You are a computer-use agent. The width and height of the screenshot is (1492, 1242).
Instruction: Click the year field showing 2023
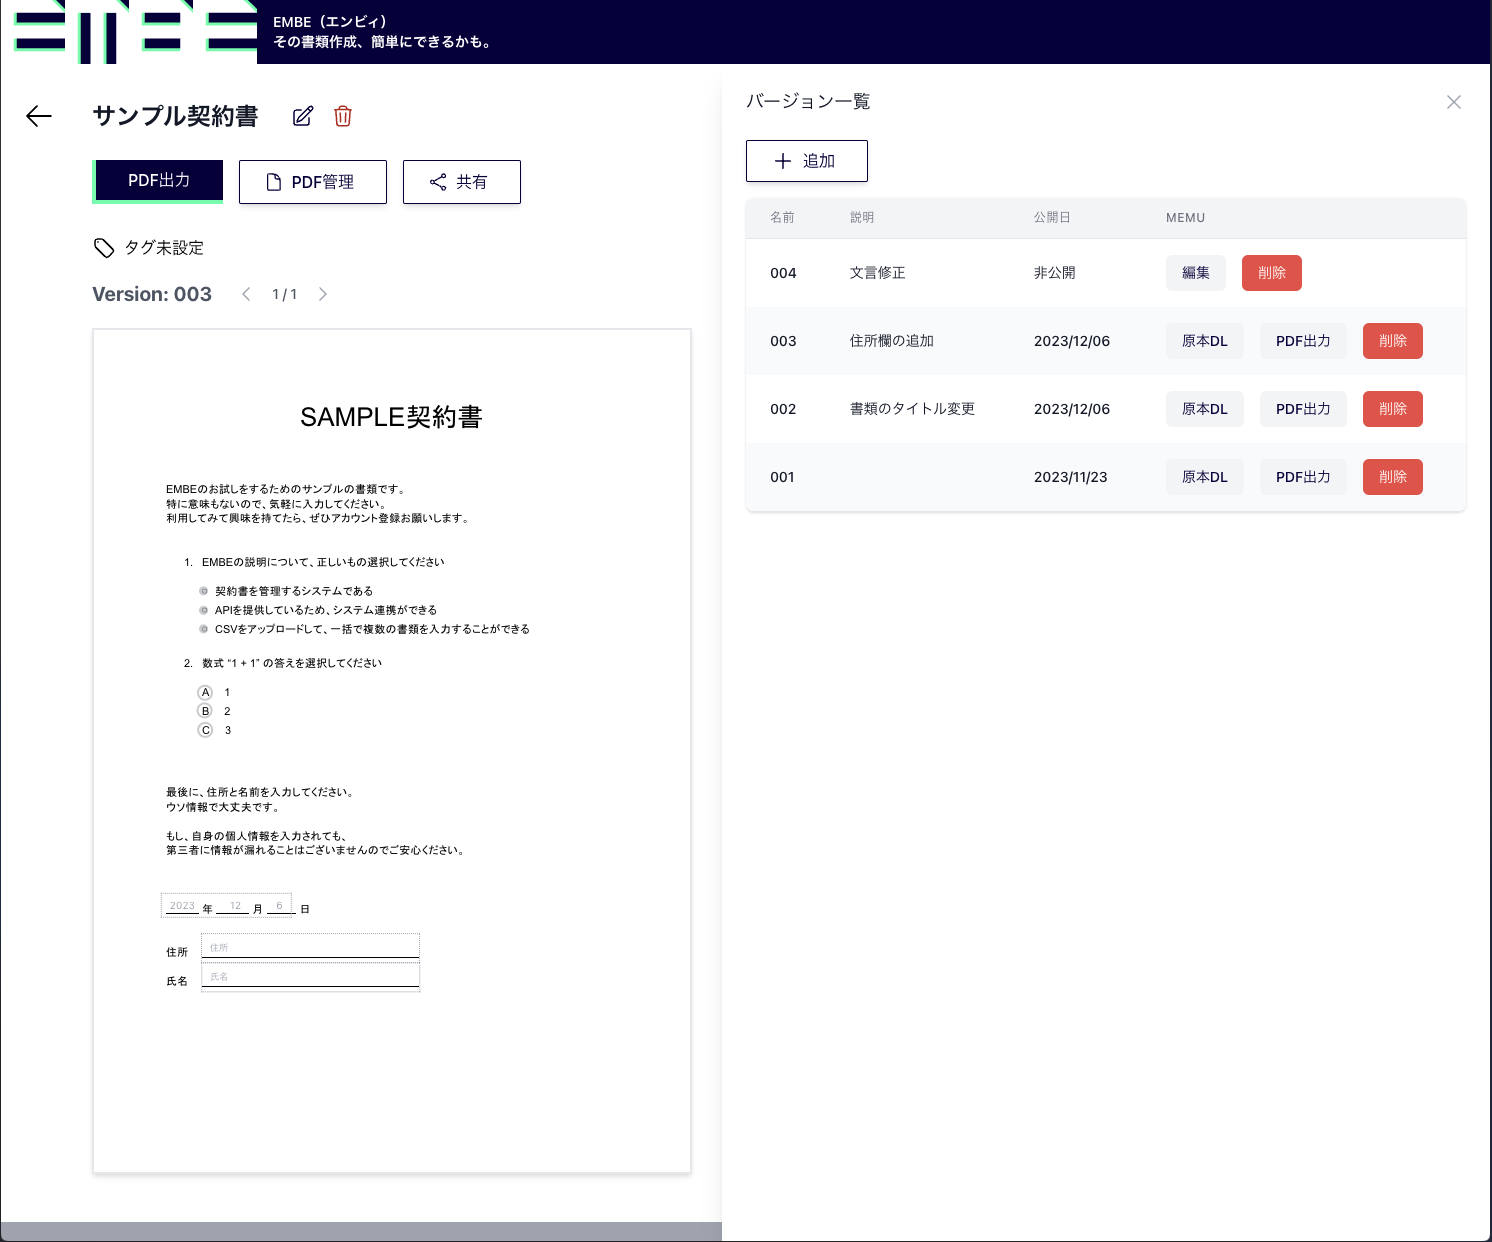click(x=182, y=906)
